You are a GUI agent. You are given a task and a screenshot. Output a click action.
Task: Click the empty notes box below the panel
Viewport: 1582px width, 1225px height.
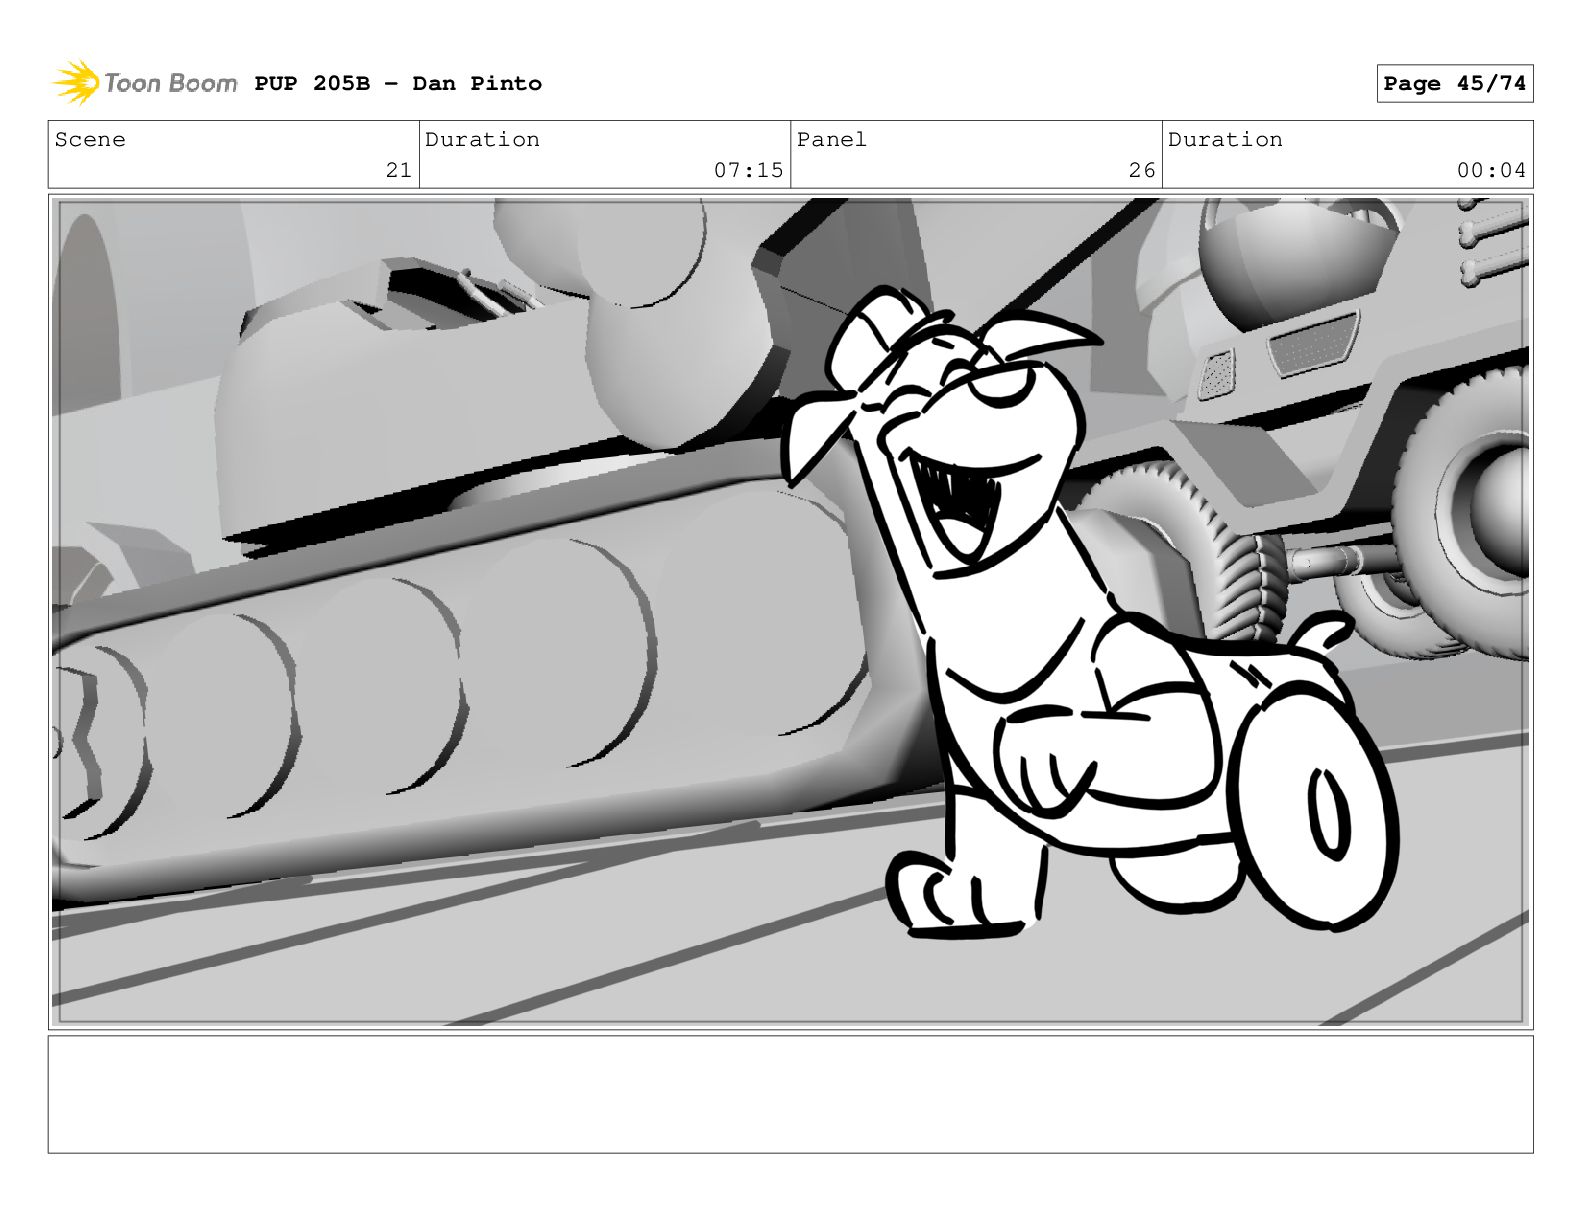[790, 1094]
